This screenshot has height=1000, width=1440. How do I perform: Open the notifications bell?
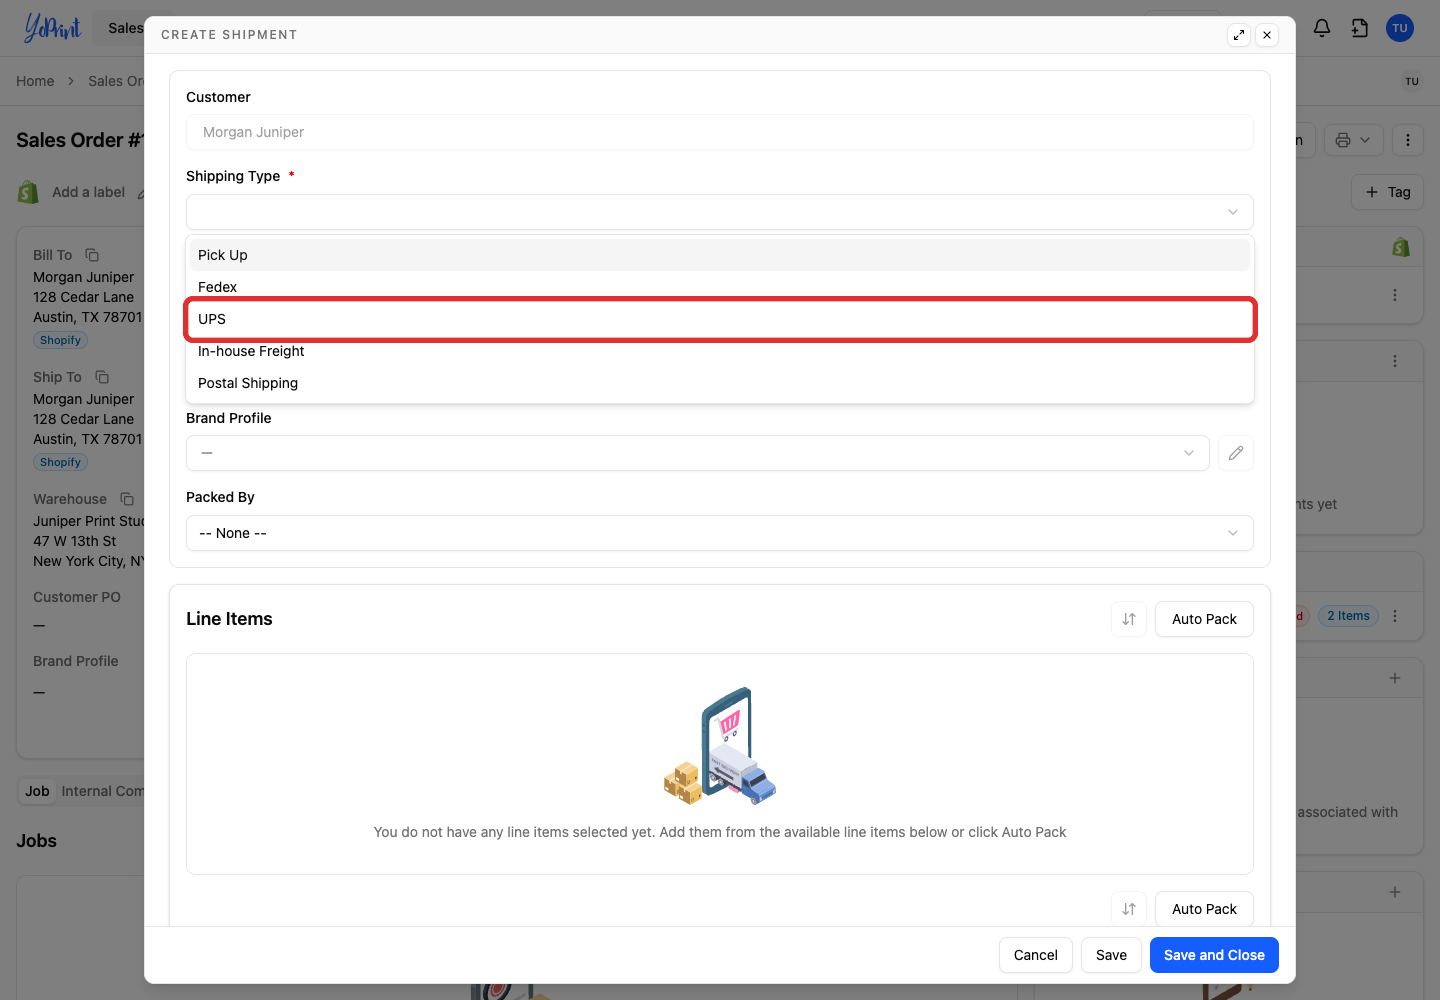[x=1322, y=28]
